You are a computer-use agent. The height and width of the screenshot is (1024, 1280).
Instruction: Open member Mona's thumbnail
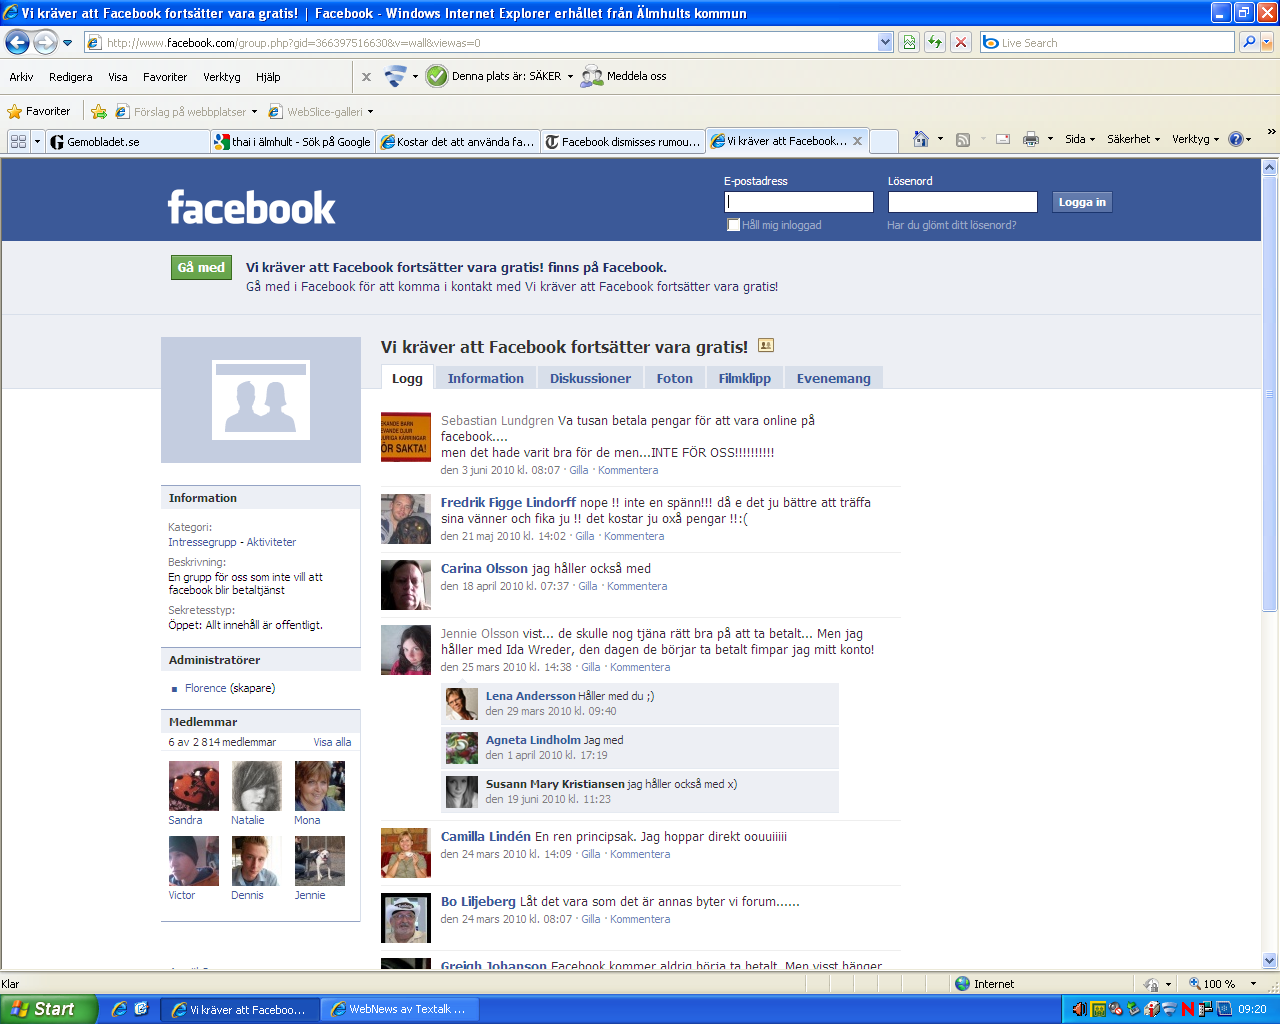click(x=320, y=786)
